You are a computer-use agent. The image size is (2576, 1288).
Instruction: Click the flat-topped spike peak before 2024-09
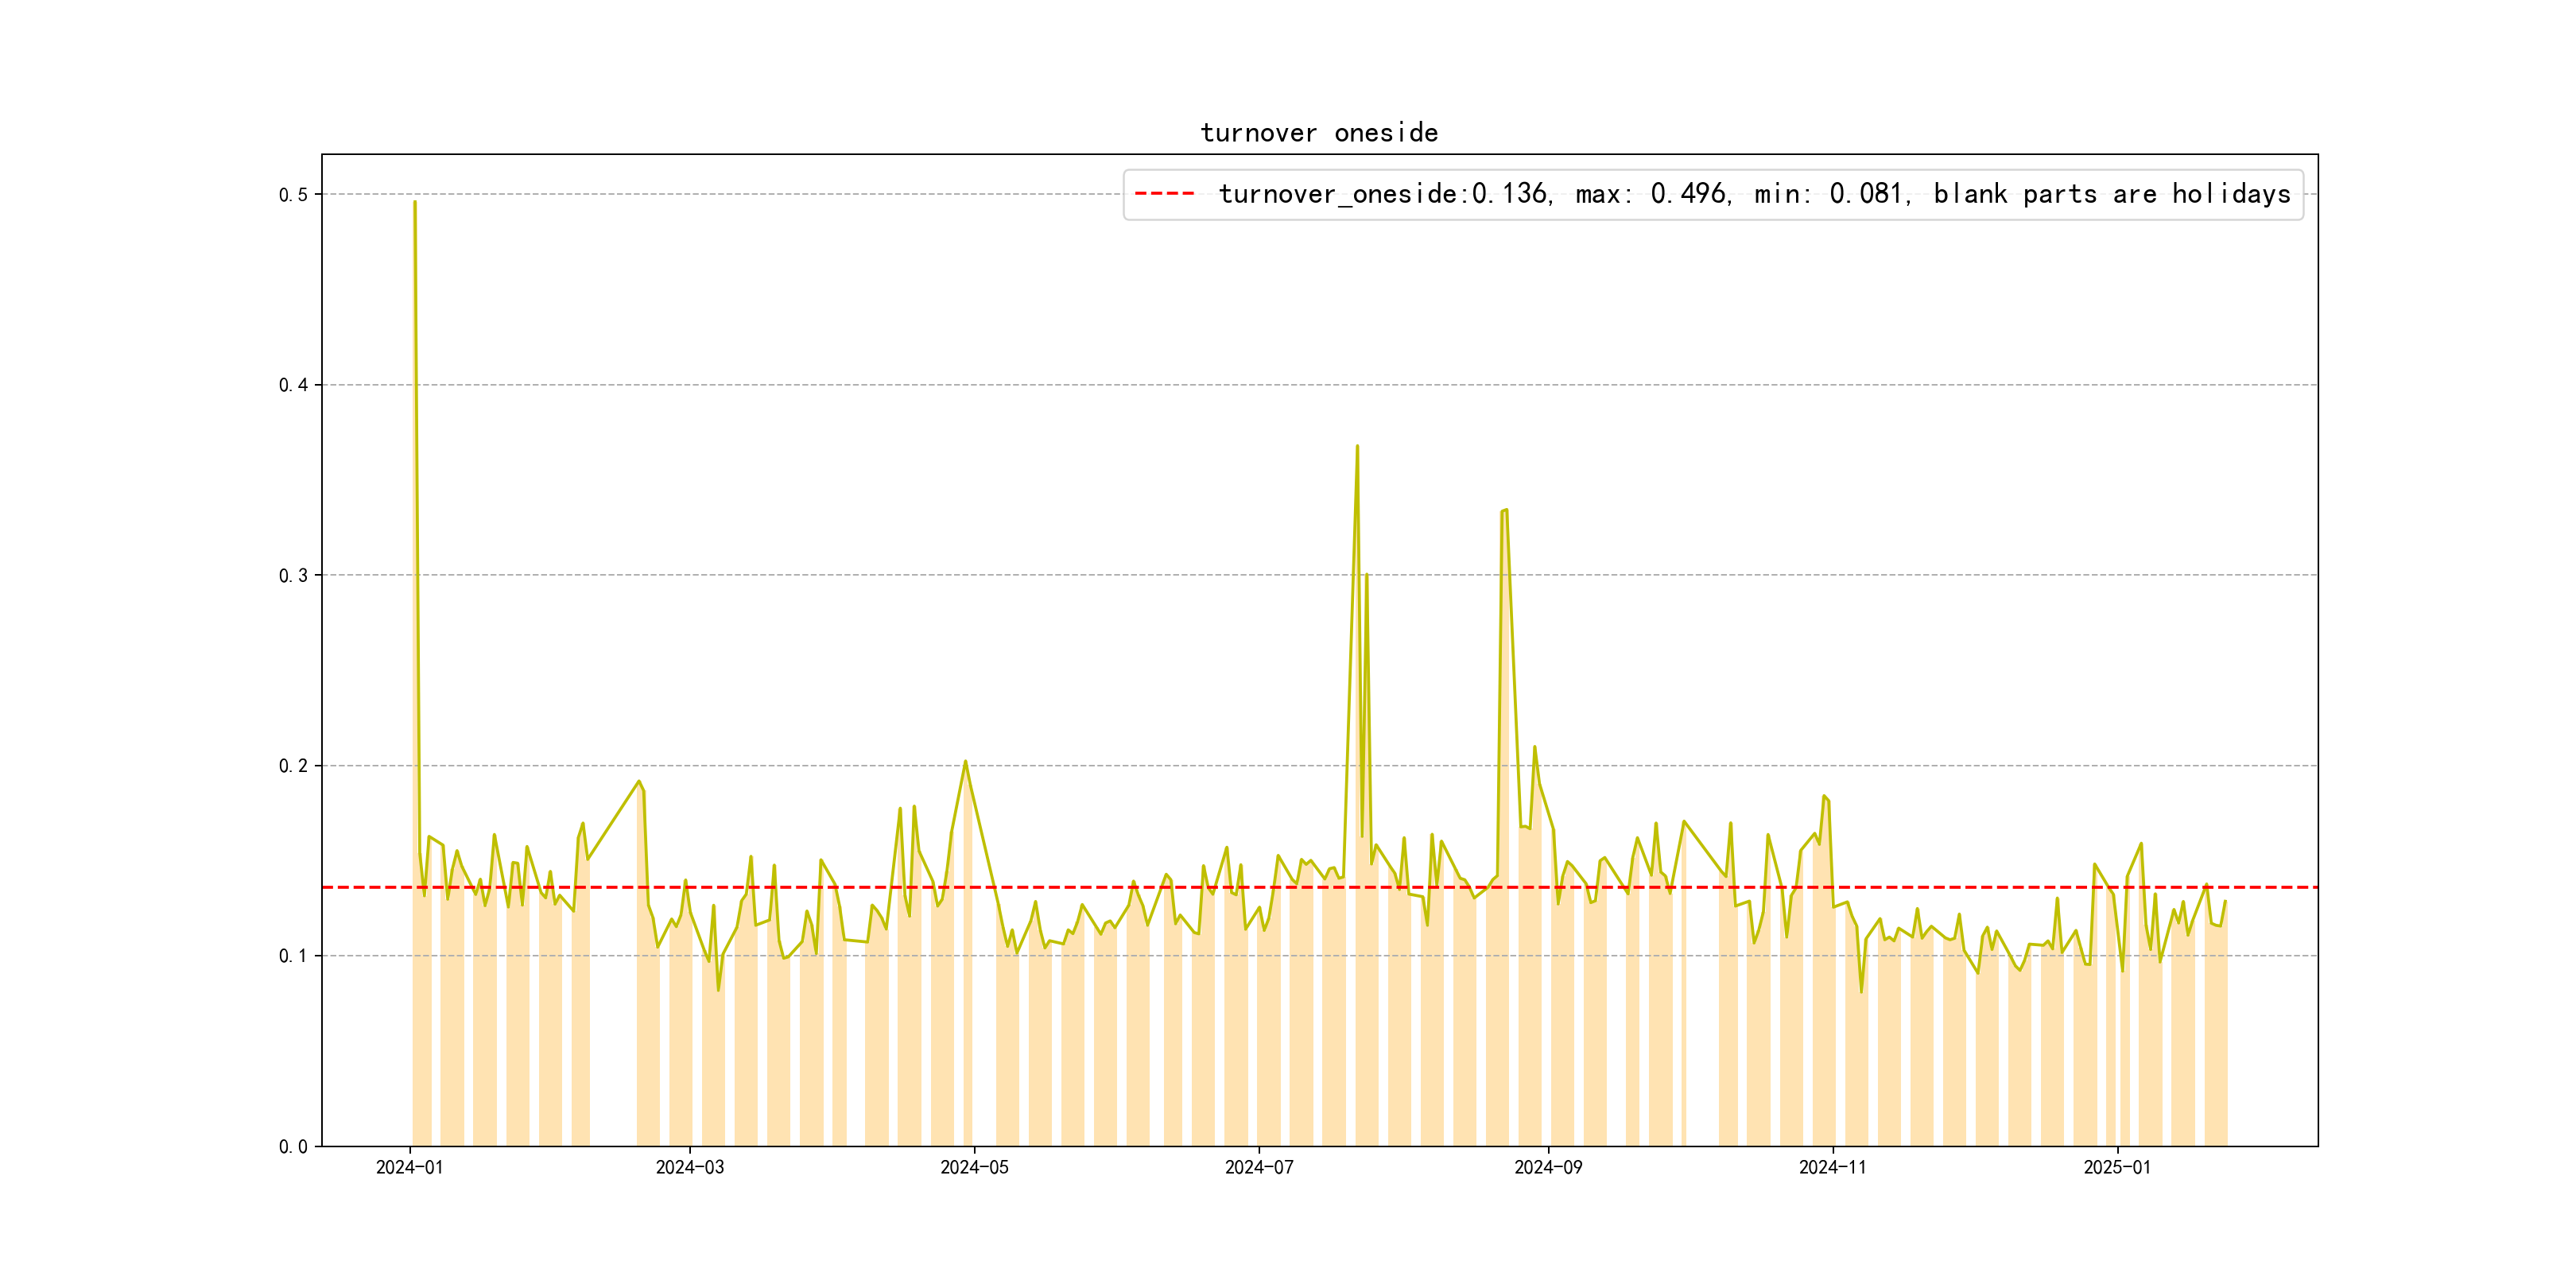click(1504, 511)
